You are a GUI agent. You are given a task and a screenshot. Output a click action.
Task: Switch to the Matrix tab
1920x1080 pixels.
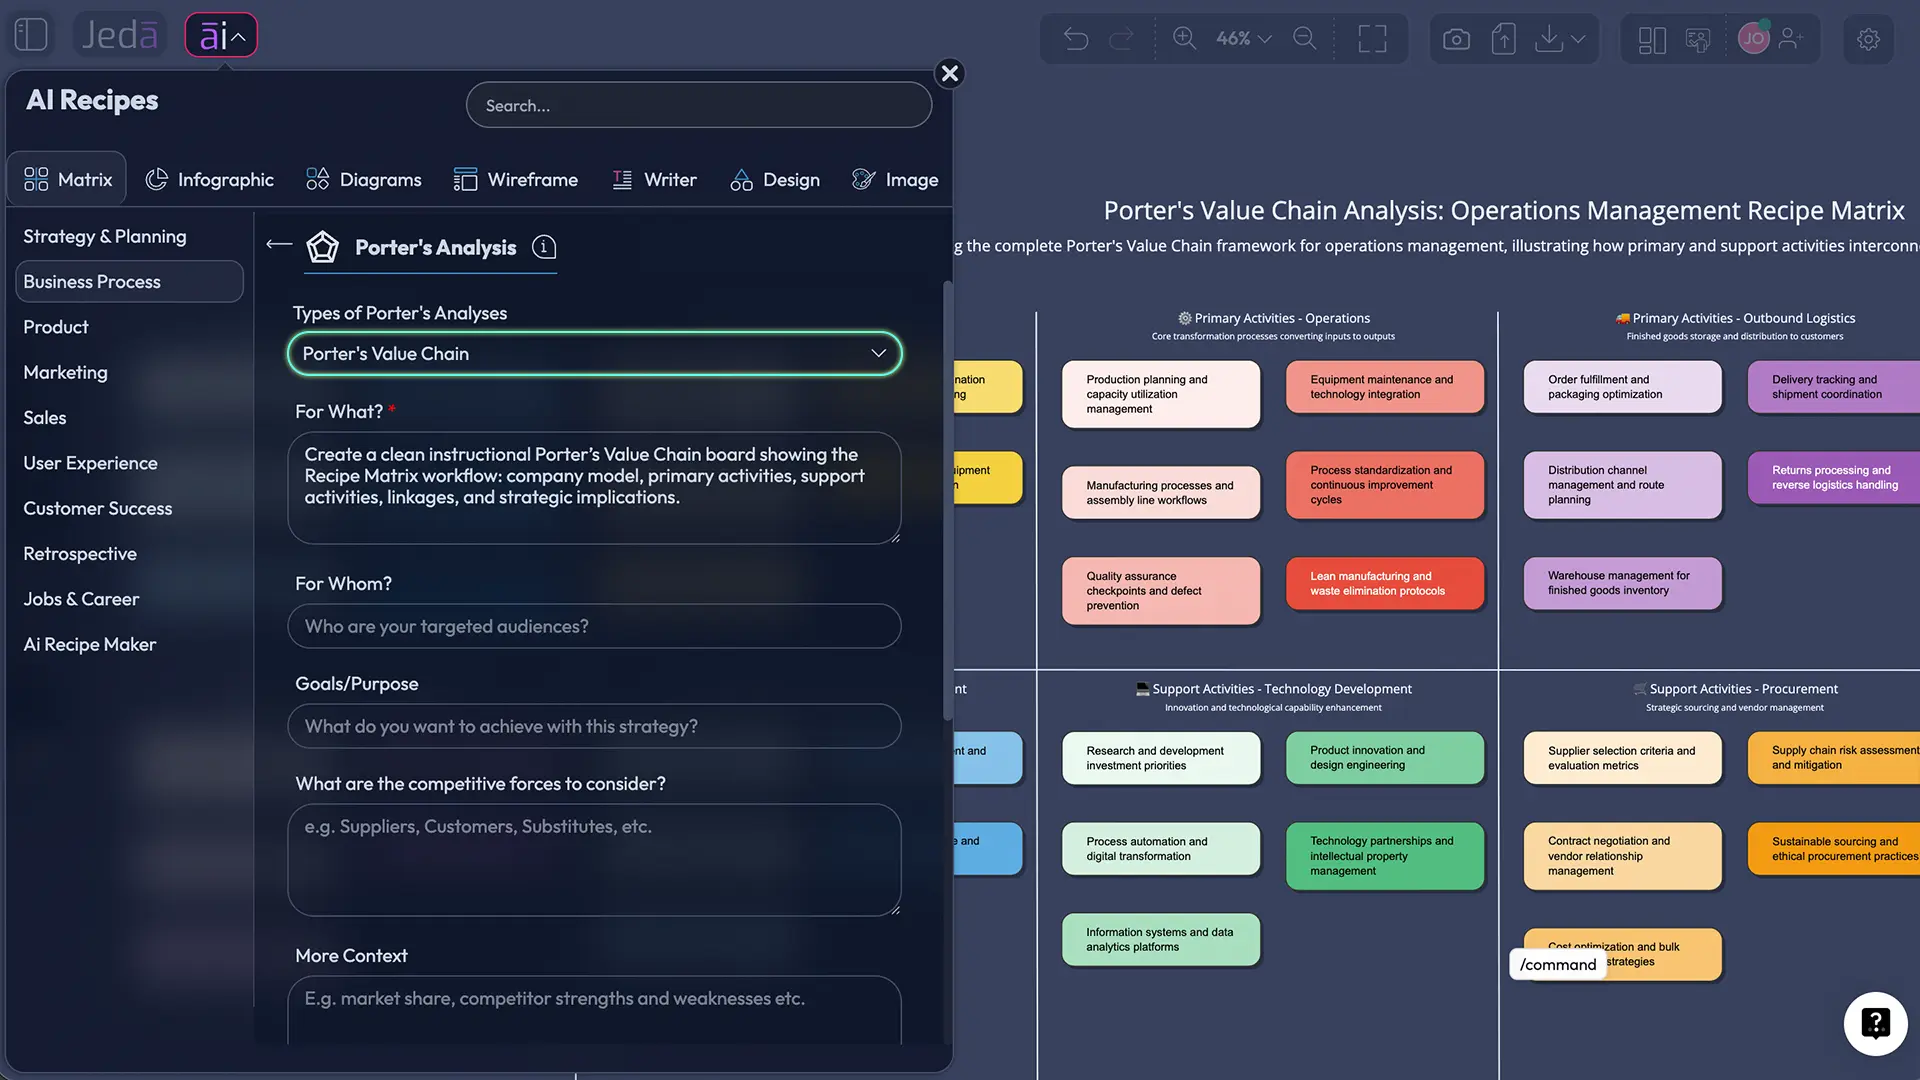coord(68,179)
